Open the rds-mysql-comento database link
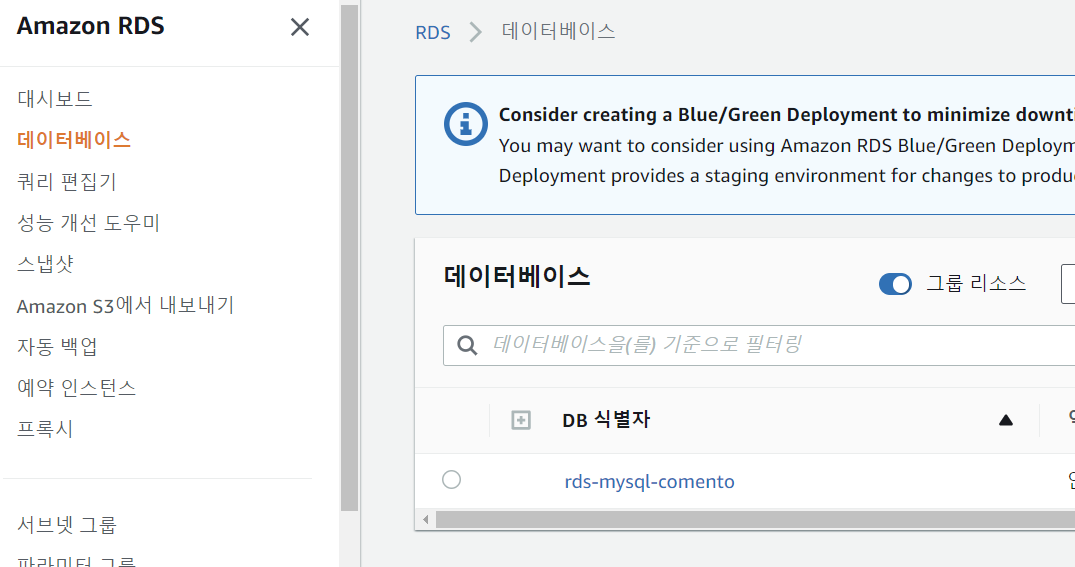 click(649, 481)
